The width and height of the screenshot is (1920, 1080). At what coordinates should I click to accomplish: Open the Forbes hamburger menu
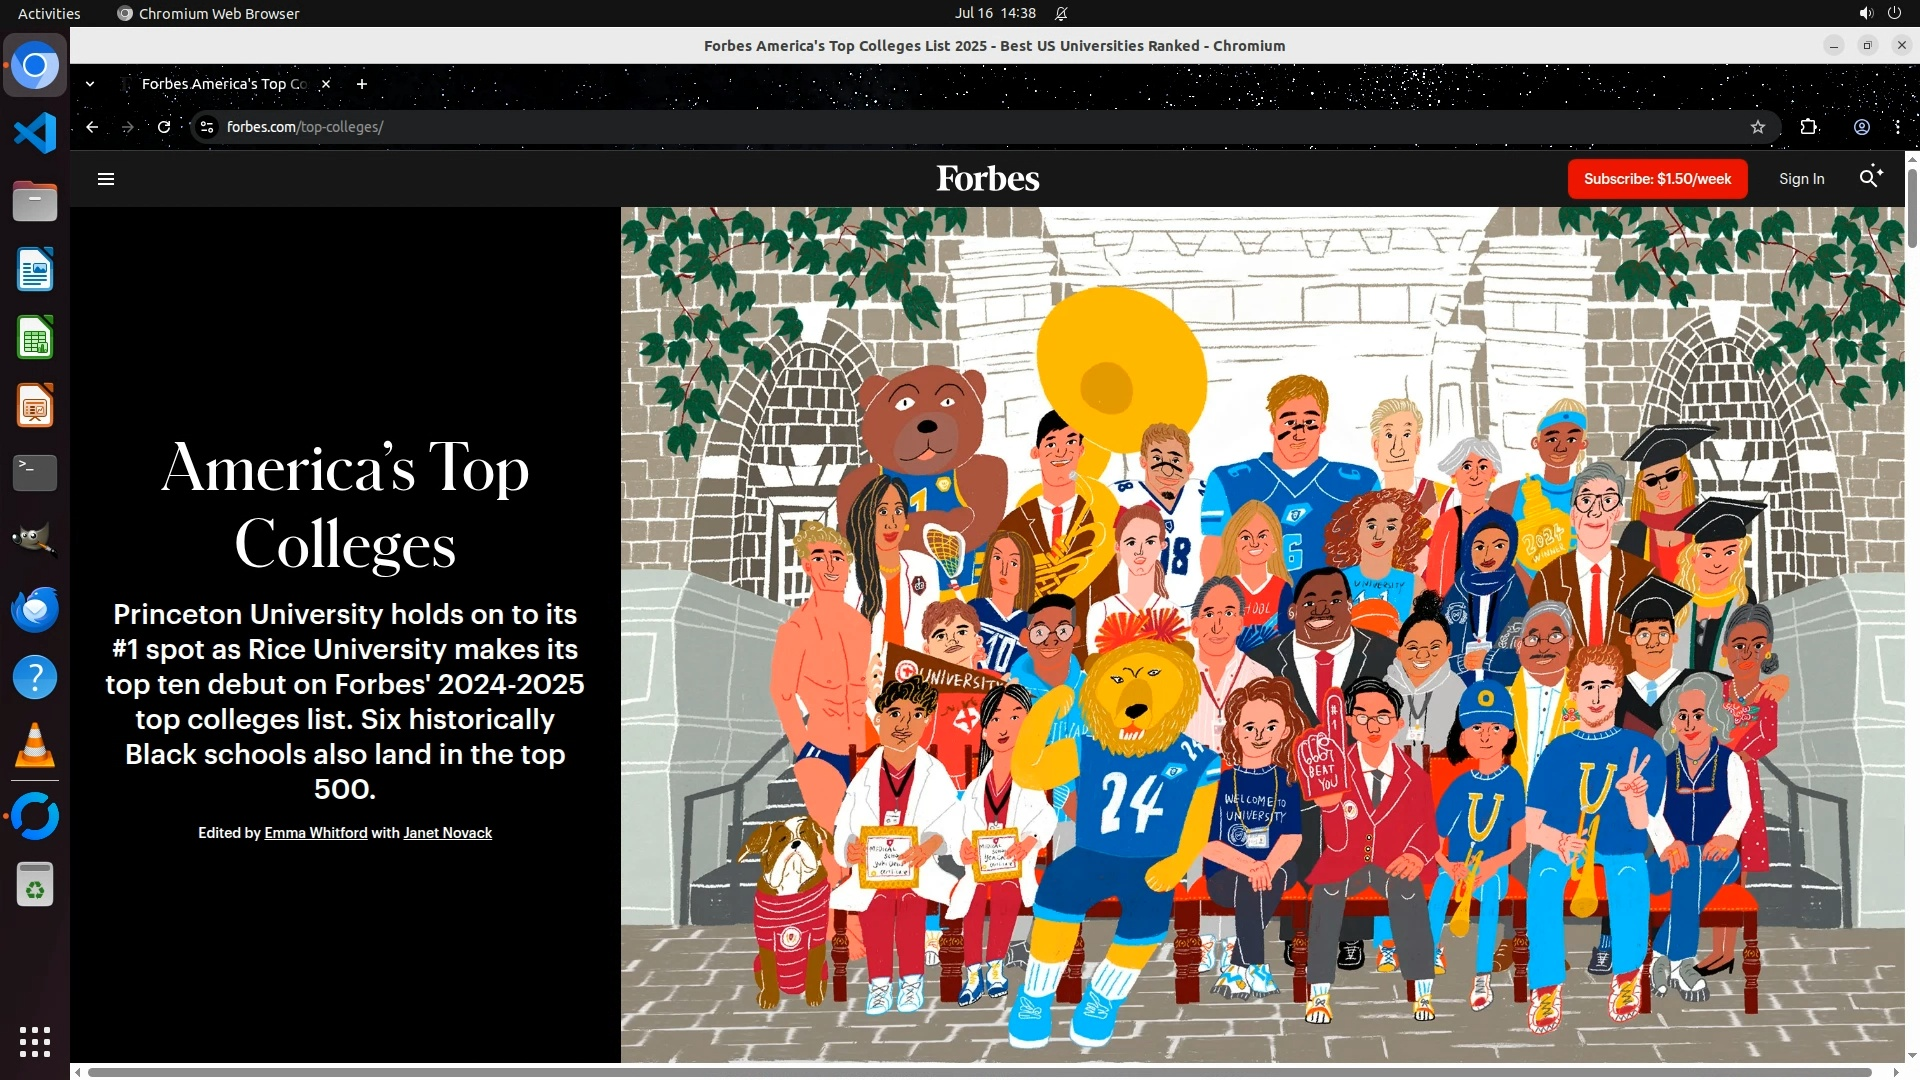pos(106,179)
